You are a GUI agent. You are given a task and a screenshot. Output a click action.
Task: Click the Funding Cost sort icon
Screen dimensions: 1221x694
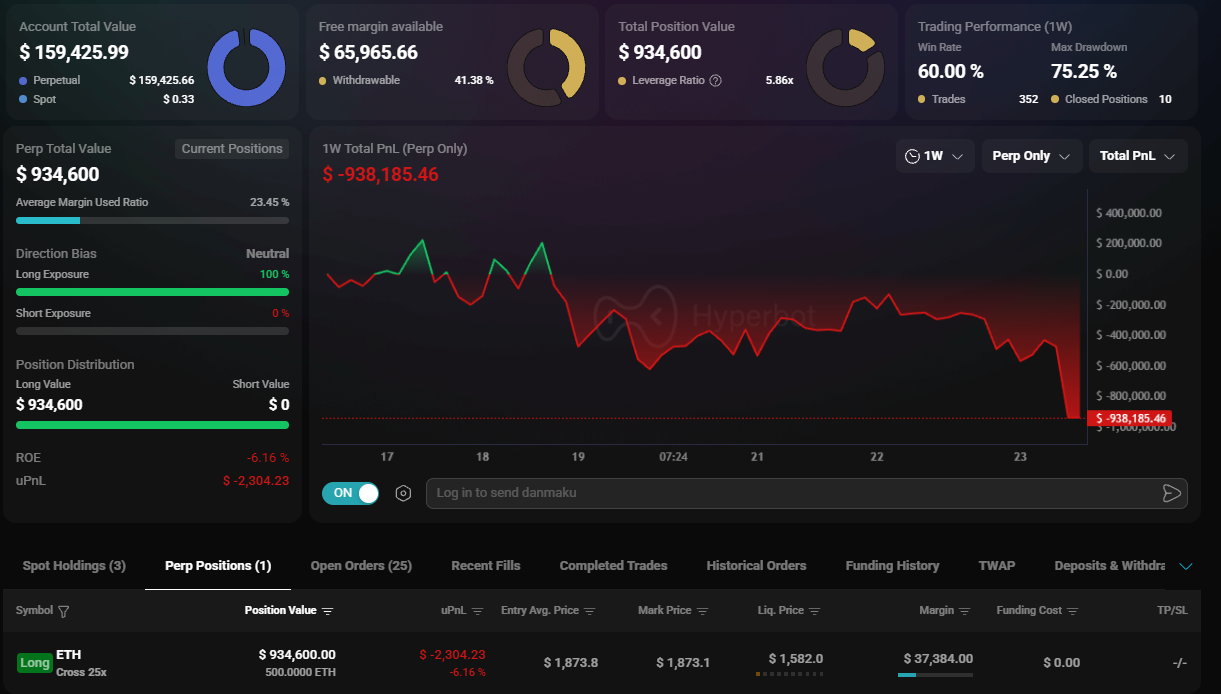tap(1073, 611)
